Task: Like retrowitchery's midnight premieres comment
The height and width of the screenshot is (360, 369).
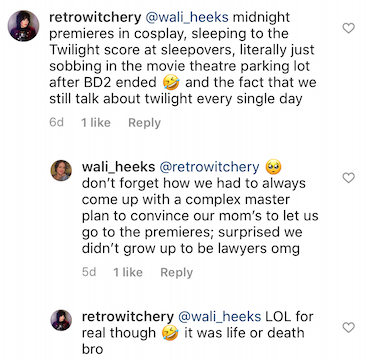Action: click(x=349, y=28)
